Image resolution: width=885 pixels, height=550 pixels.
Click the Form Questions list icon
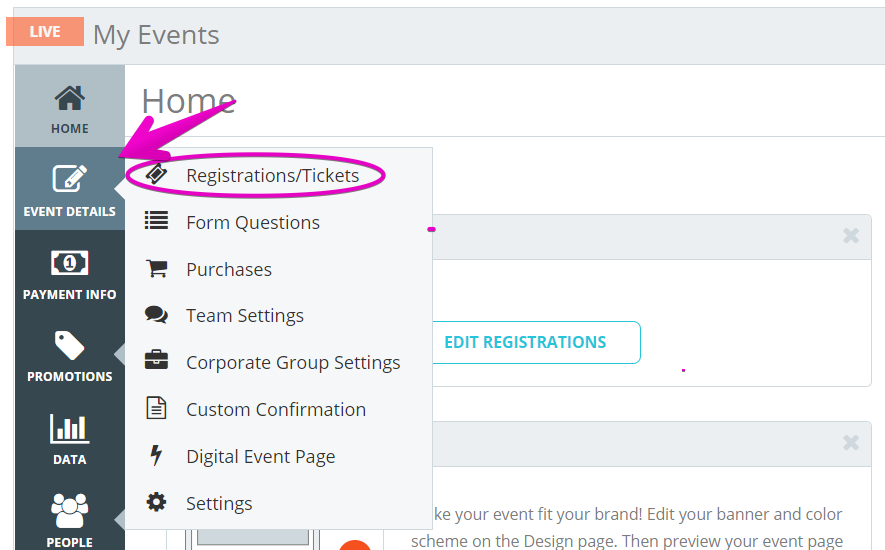click(x=156, y=220)
